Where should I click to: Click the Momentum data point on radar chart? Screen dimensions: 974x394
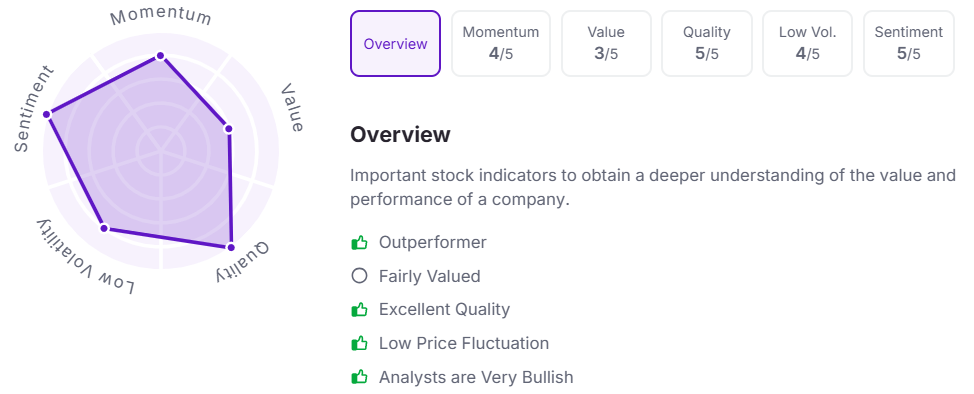(160, 56)
